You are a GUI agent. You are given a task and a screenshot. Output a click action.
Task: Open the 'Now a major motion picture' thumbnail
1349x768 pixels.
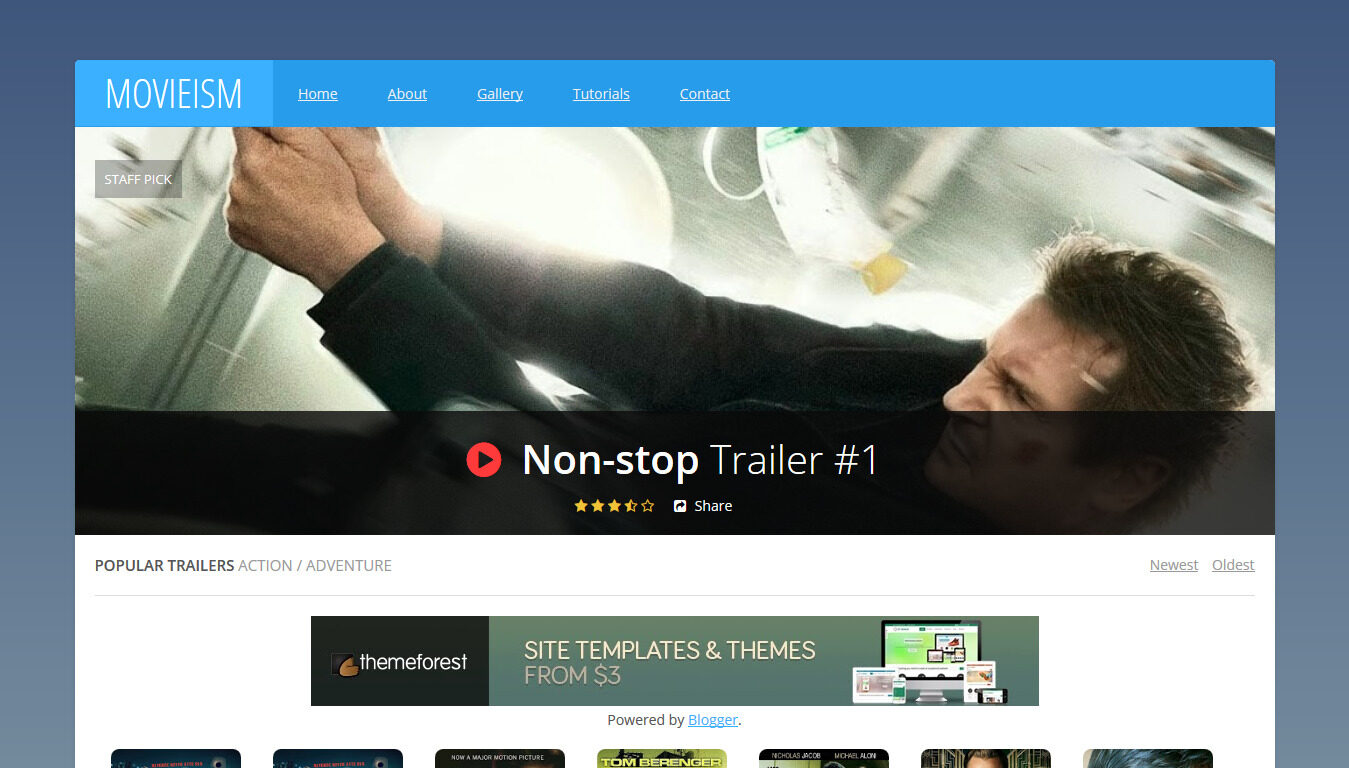point(500,759)
